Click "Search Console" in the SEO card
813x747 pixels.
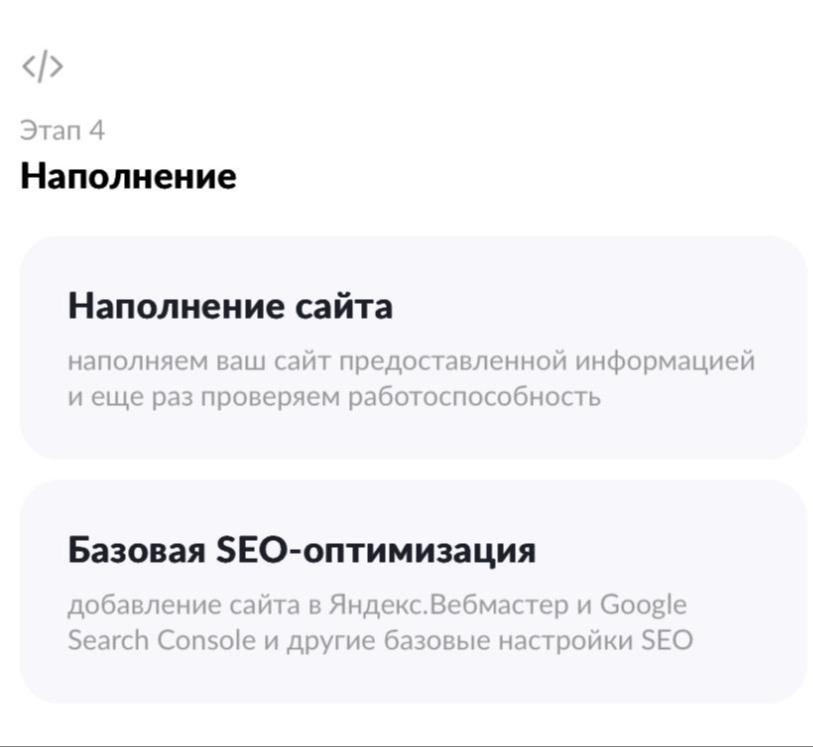coord(161,640)
